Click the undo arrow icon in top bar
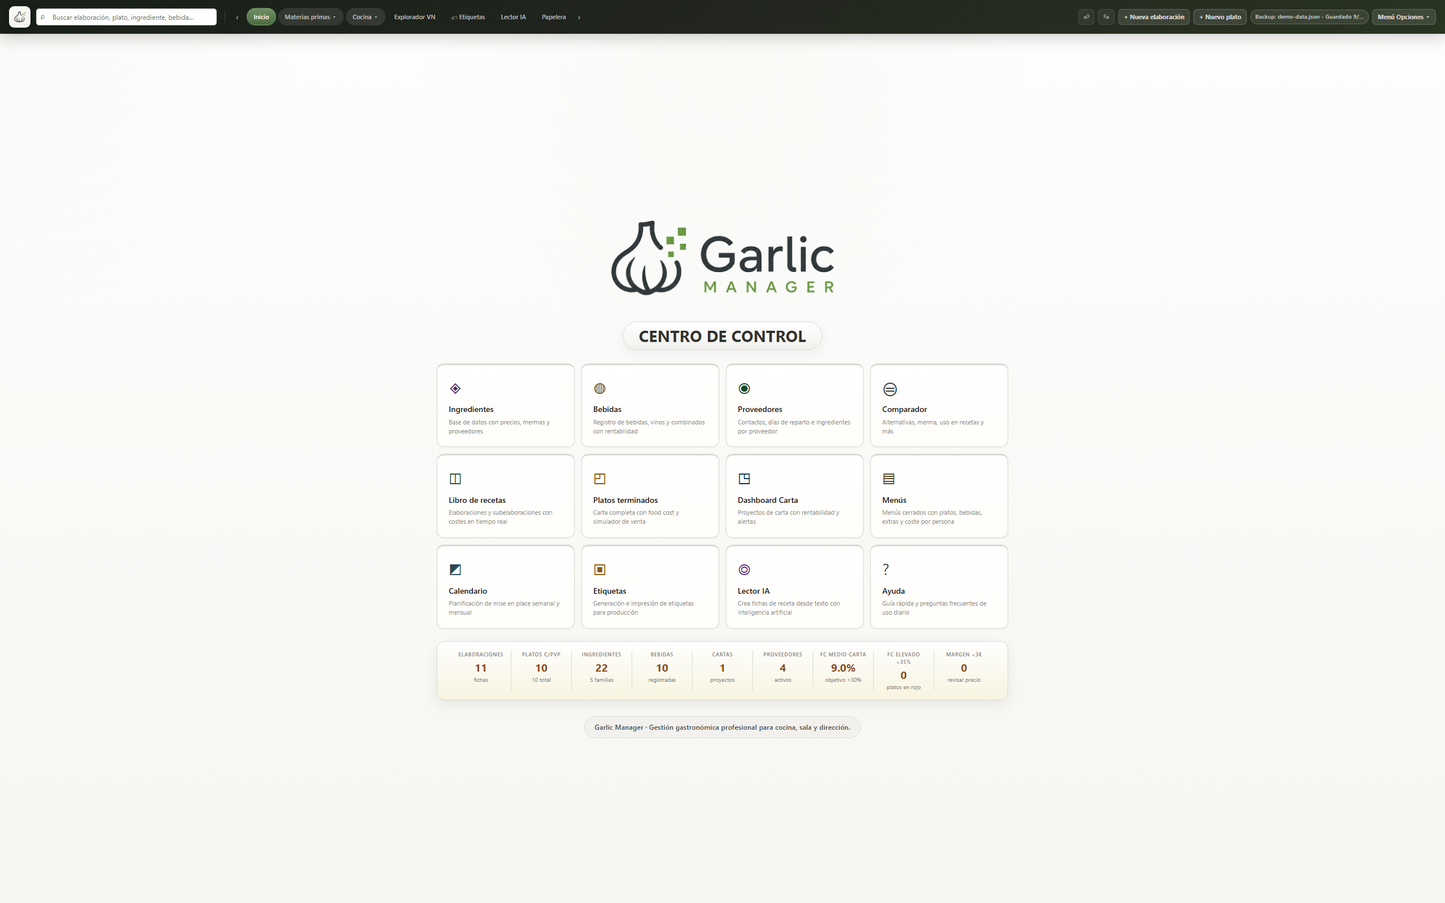The width and height of the screenshot is (1445, 903). click(x=1086, y=17)
